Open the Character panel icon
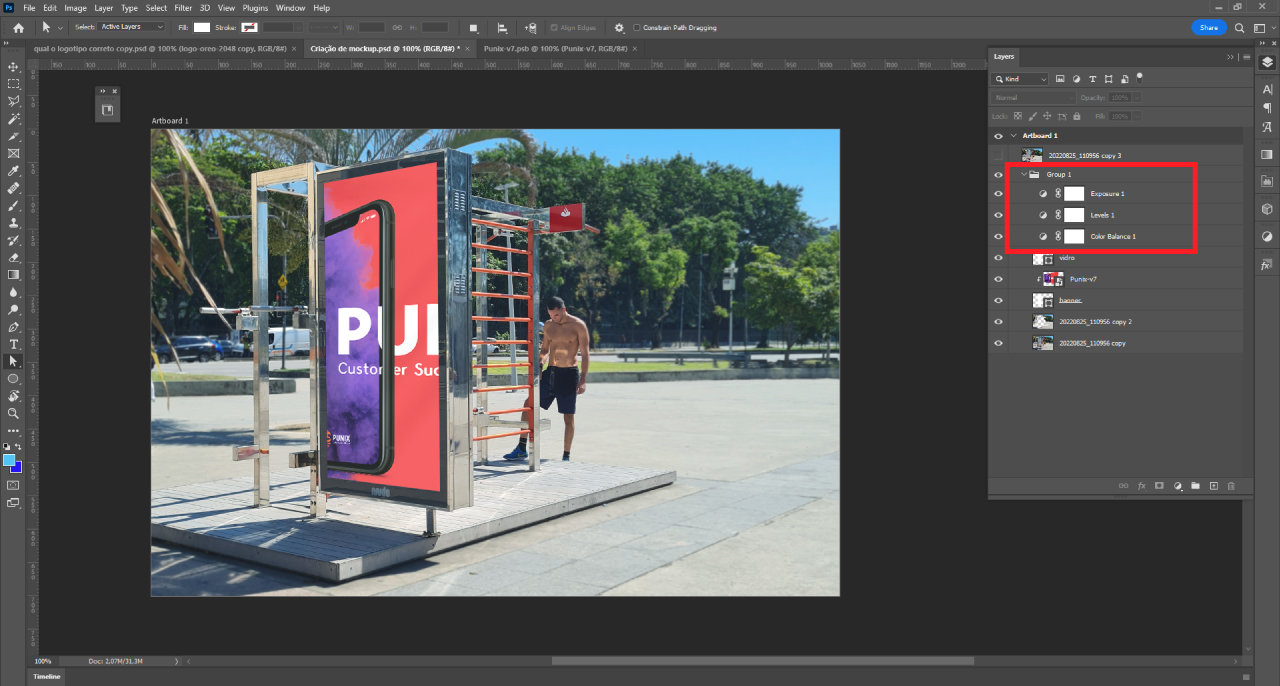The image size is (1280, 686). [1267, 90]
